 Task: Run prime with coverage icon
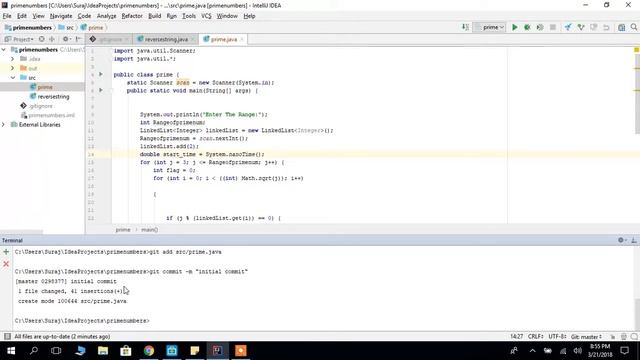pos(540,27)
